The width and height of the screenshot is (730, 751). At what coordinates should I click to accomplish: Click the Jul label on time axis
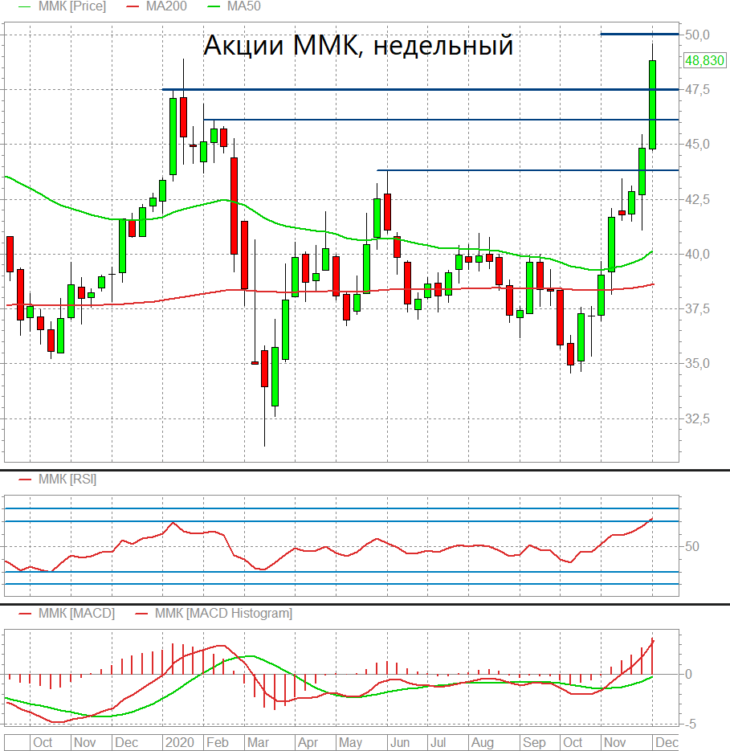pyautogui.click(x=438, y=742)
